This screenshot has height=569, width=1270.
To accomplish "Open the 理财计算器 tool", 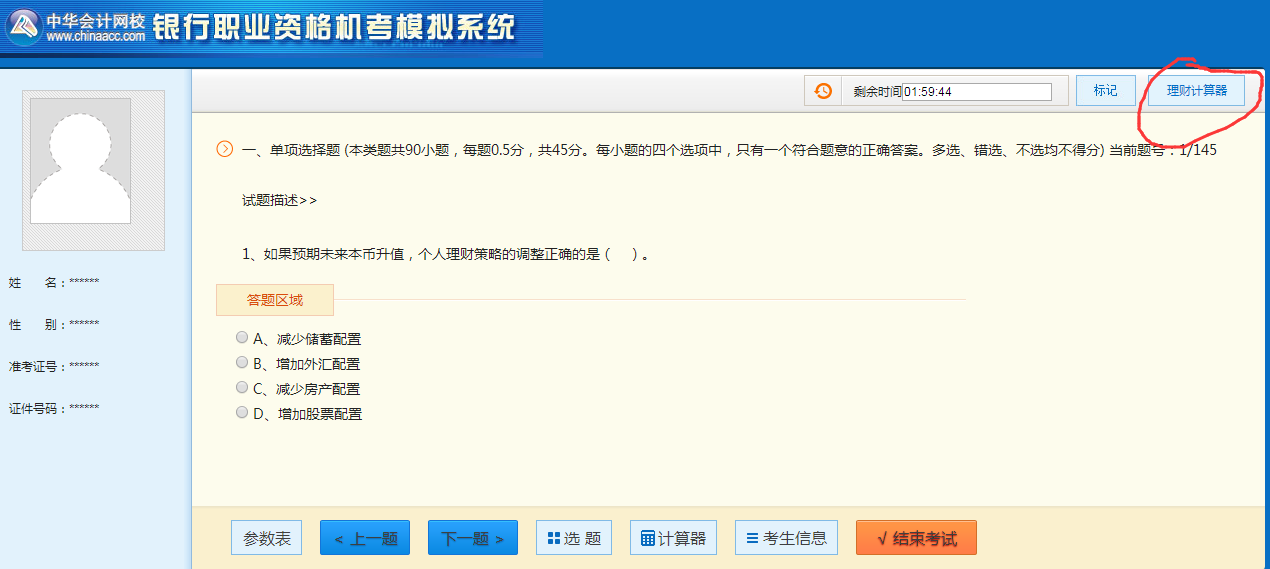I will [1196, 91].
